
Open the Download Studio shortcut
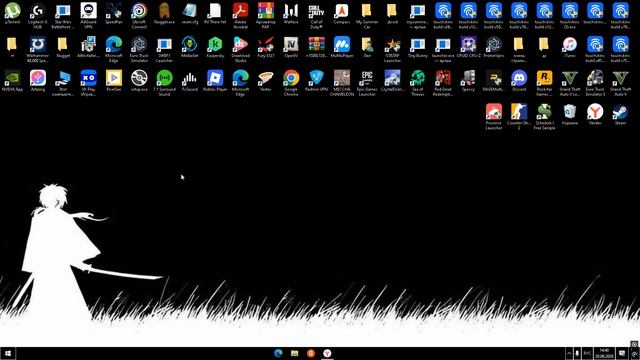[x=240, y=49]
